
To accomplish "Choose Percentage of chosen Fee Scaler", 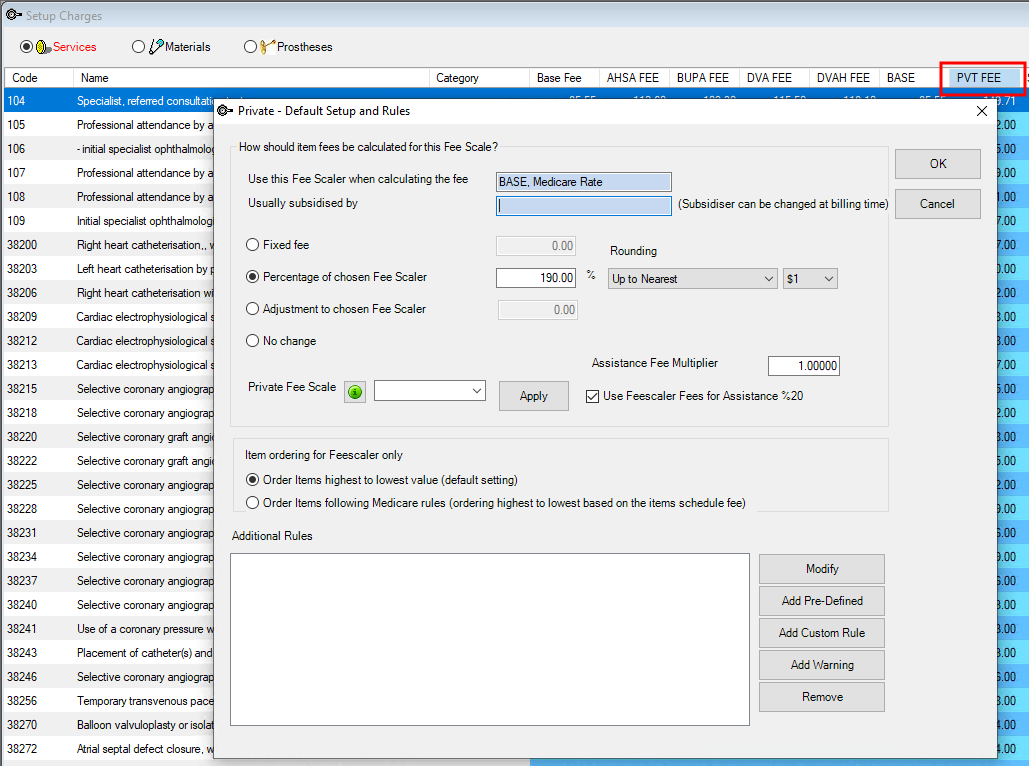I will 252,277.
